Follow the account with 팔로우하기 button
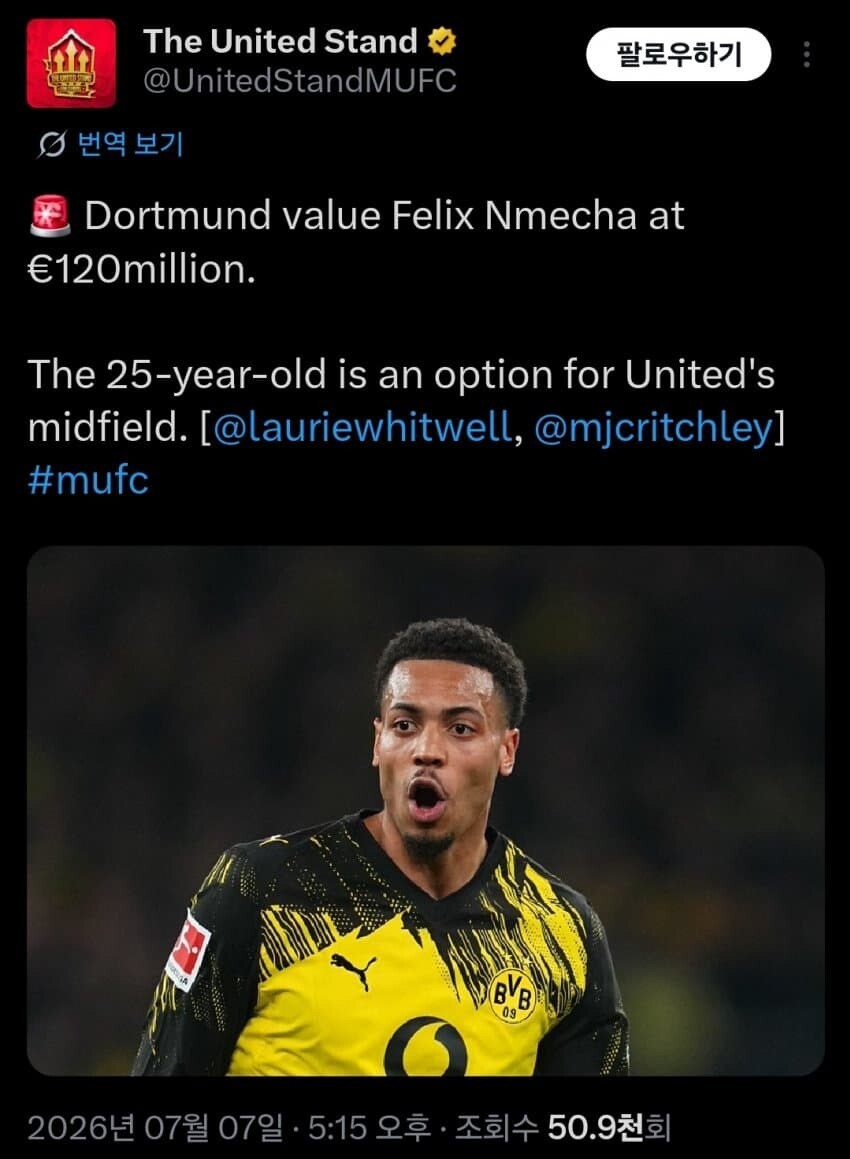The height and width of the screenshot is (1159, 850). (x=679, y=54)
